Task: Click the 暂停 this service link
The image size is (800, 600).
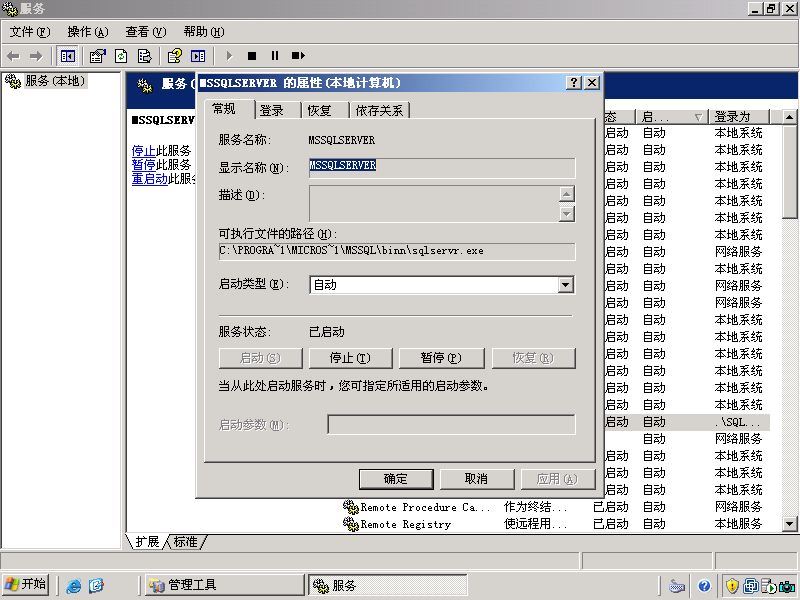Action: pos(143,165)
